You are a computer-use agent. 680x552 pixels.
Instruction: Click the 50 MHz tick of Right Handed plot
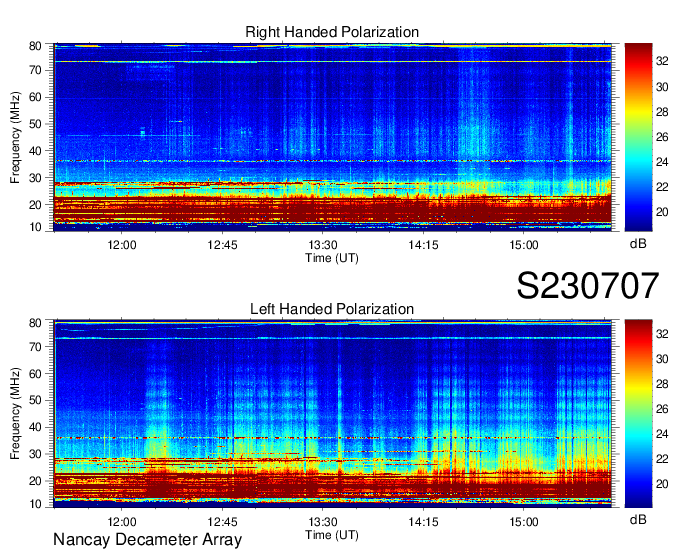pyautogui.click(x=35, y=124)
